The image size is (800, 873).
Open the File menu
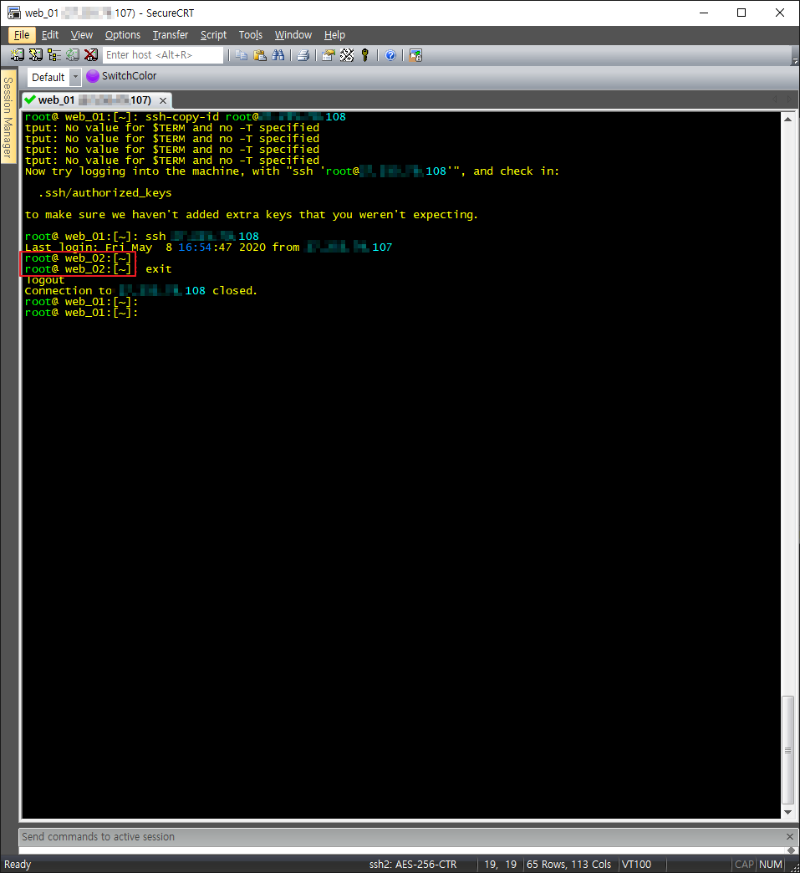(22, 35)
